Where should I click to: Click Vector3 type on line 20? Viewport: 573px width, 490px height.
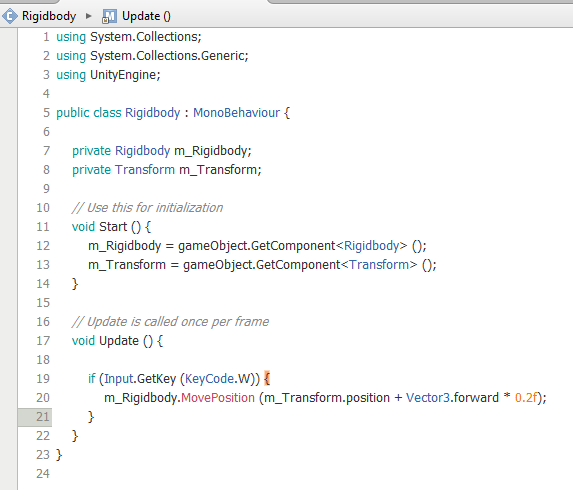[428, 398]
